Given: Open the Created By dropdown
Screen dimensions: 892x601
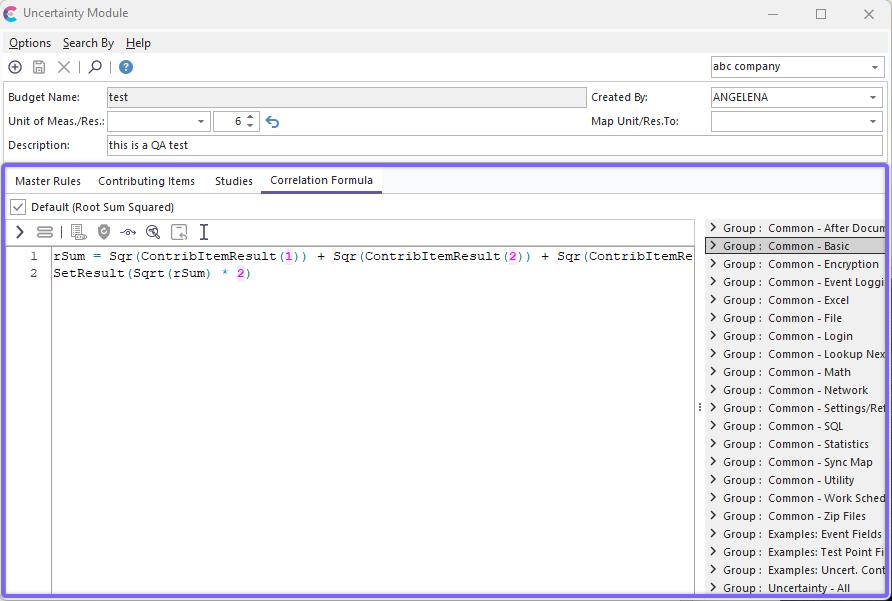Looking at the screenshot, I should [x=874, y=98].
